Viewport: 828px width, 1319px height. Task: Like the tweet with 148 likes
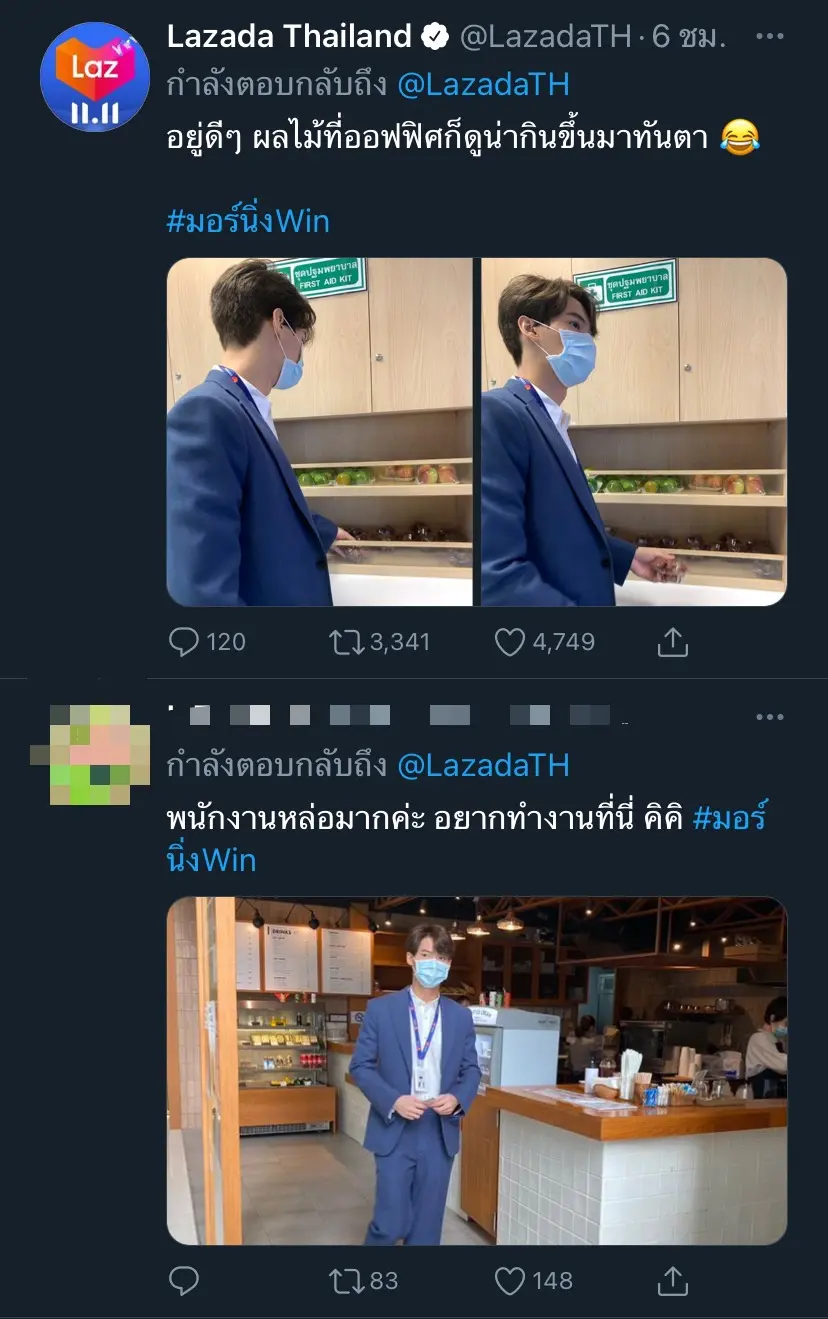coord(510,1280)
